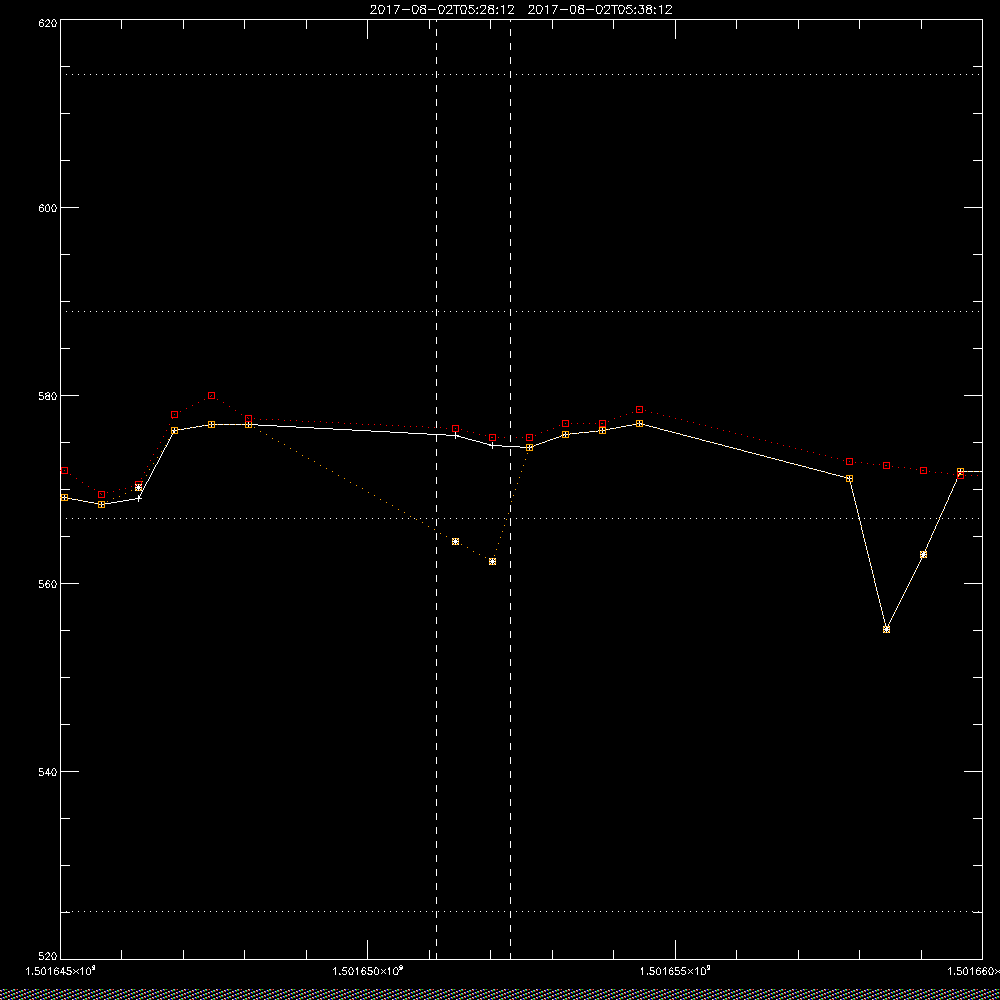Select the 540 y-axis label
The width and height of the screenshot is (1000, 1000).
pos(48,772)
